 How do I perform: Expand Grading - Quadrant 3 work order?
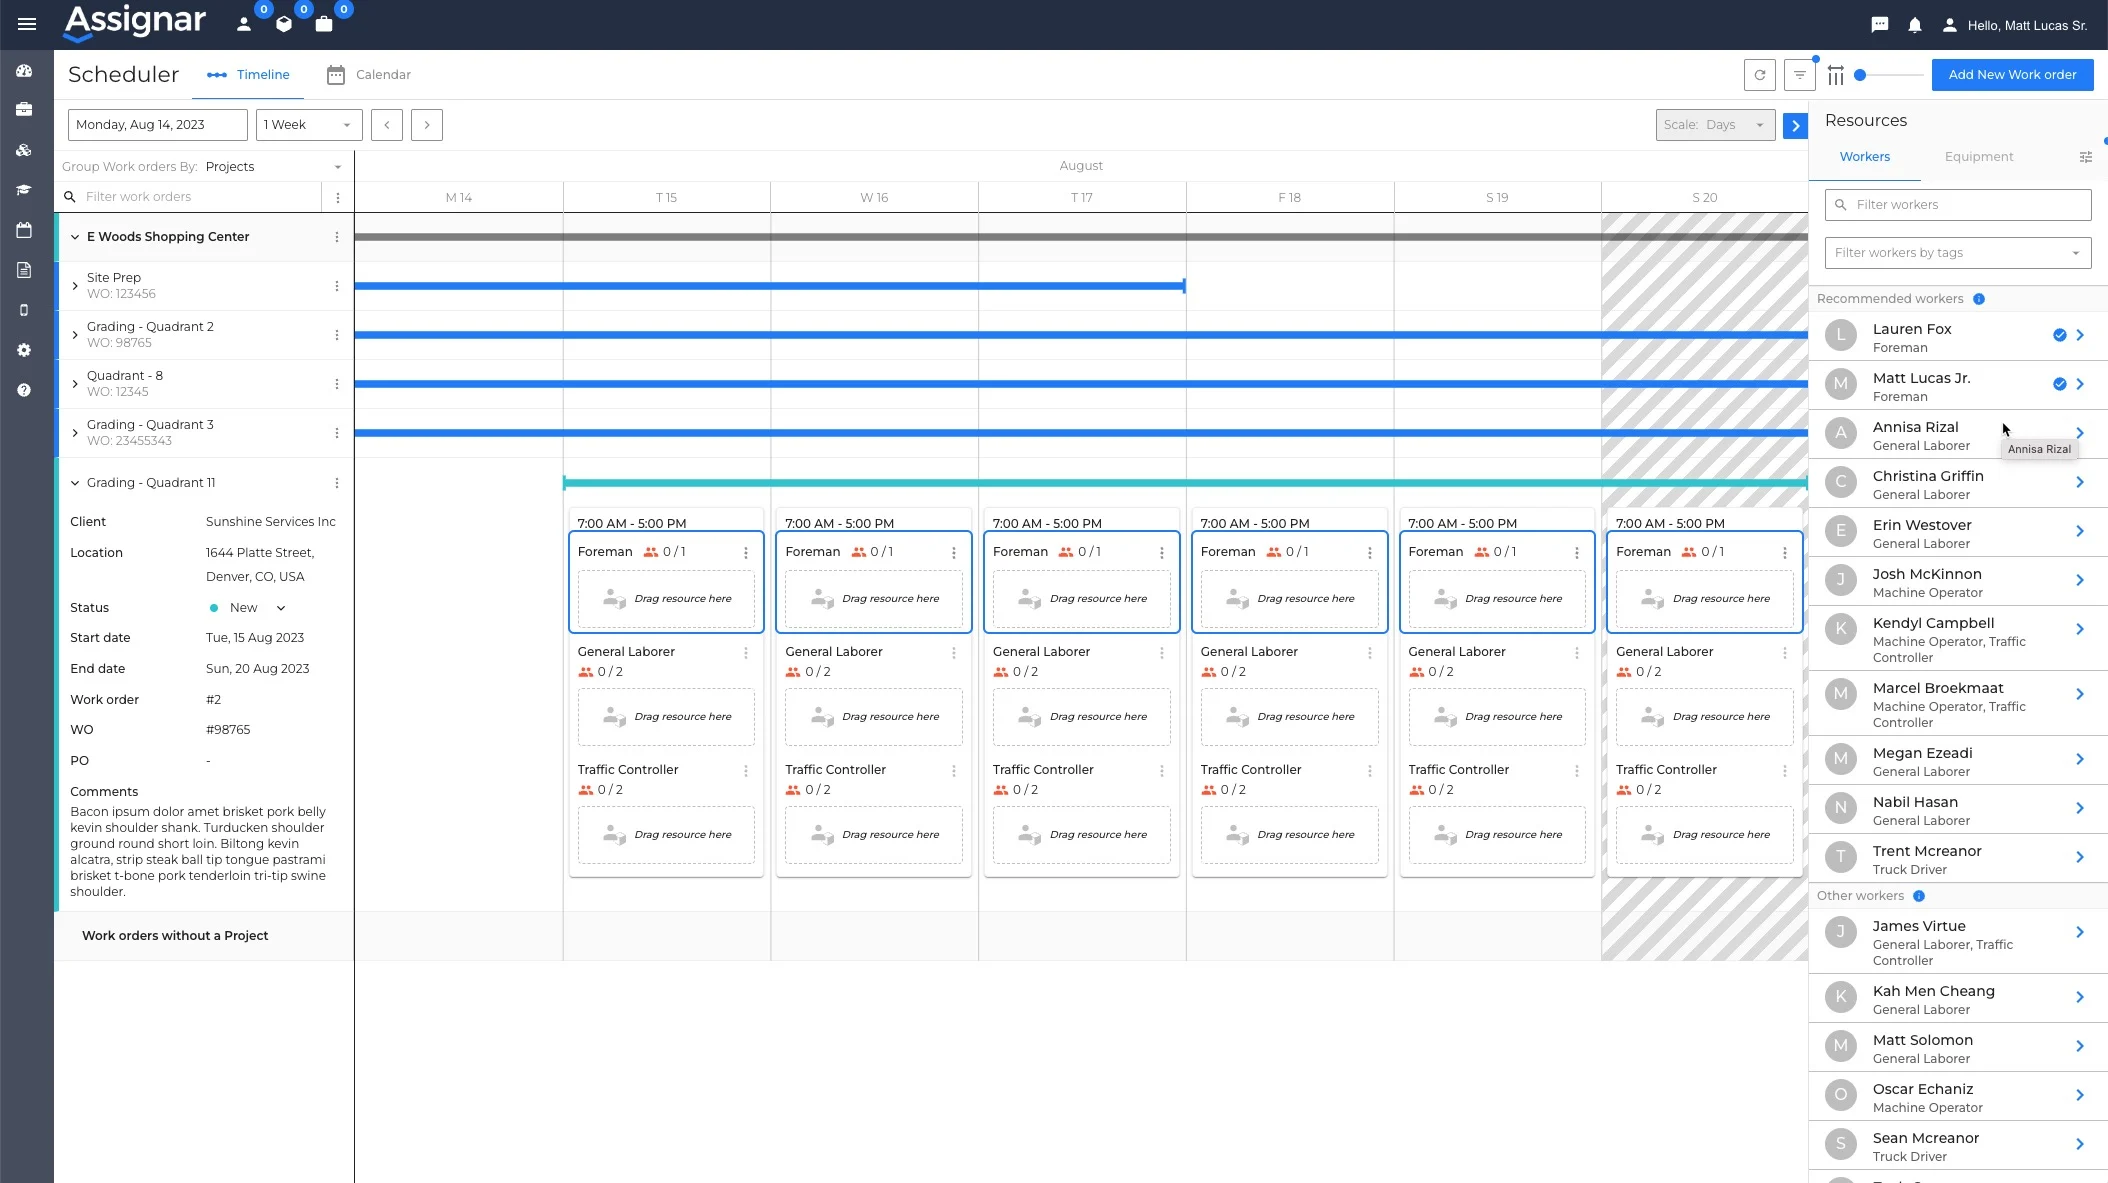[75, 433]
